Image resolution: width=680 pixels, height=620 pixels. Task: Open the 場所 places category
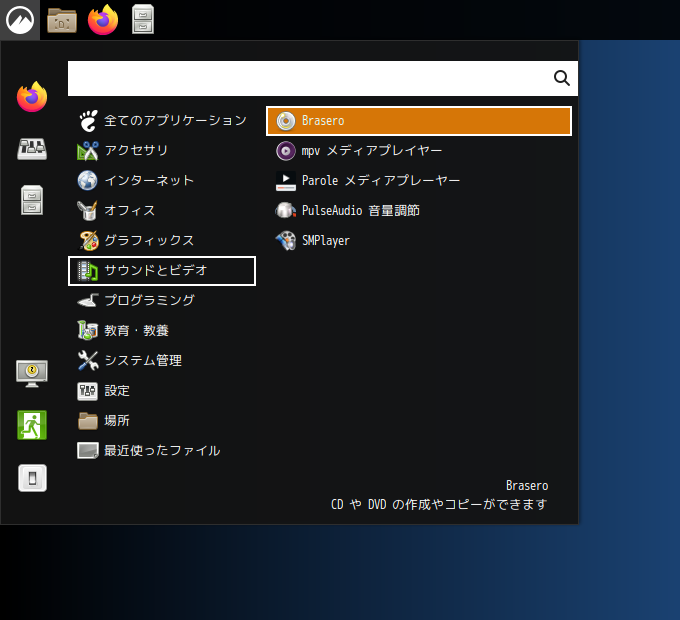(162, 421)
